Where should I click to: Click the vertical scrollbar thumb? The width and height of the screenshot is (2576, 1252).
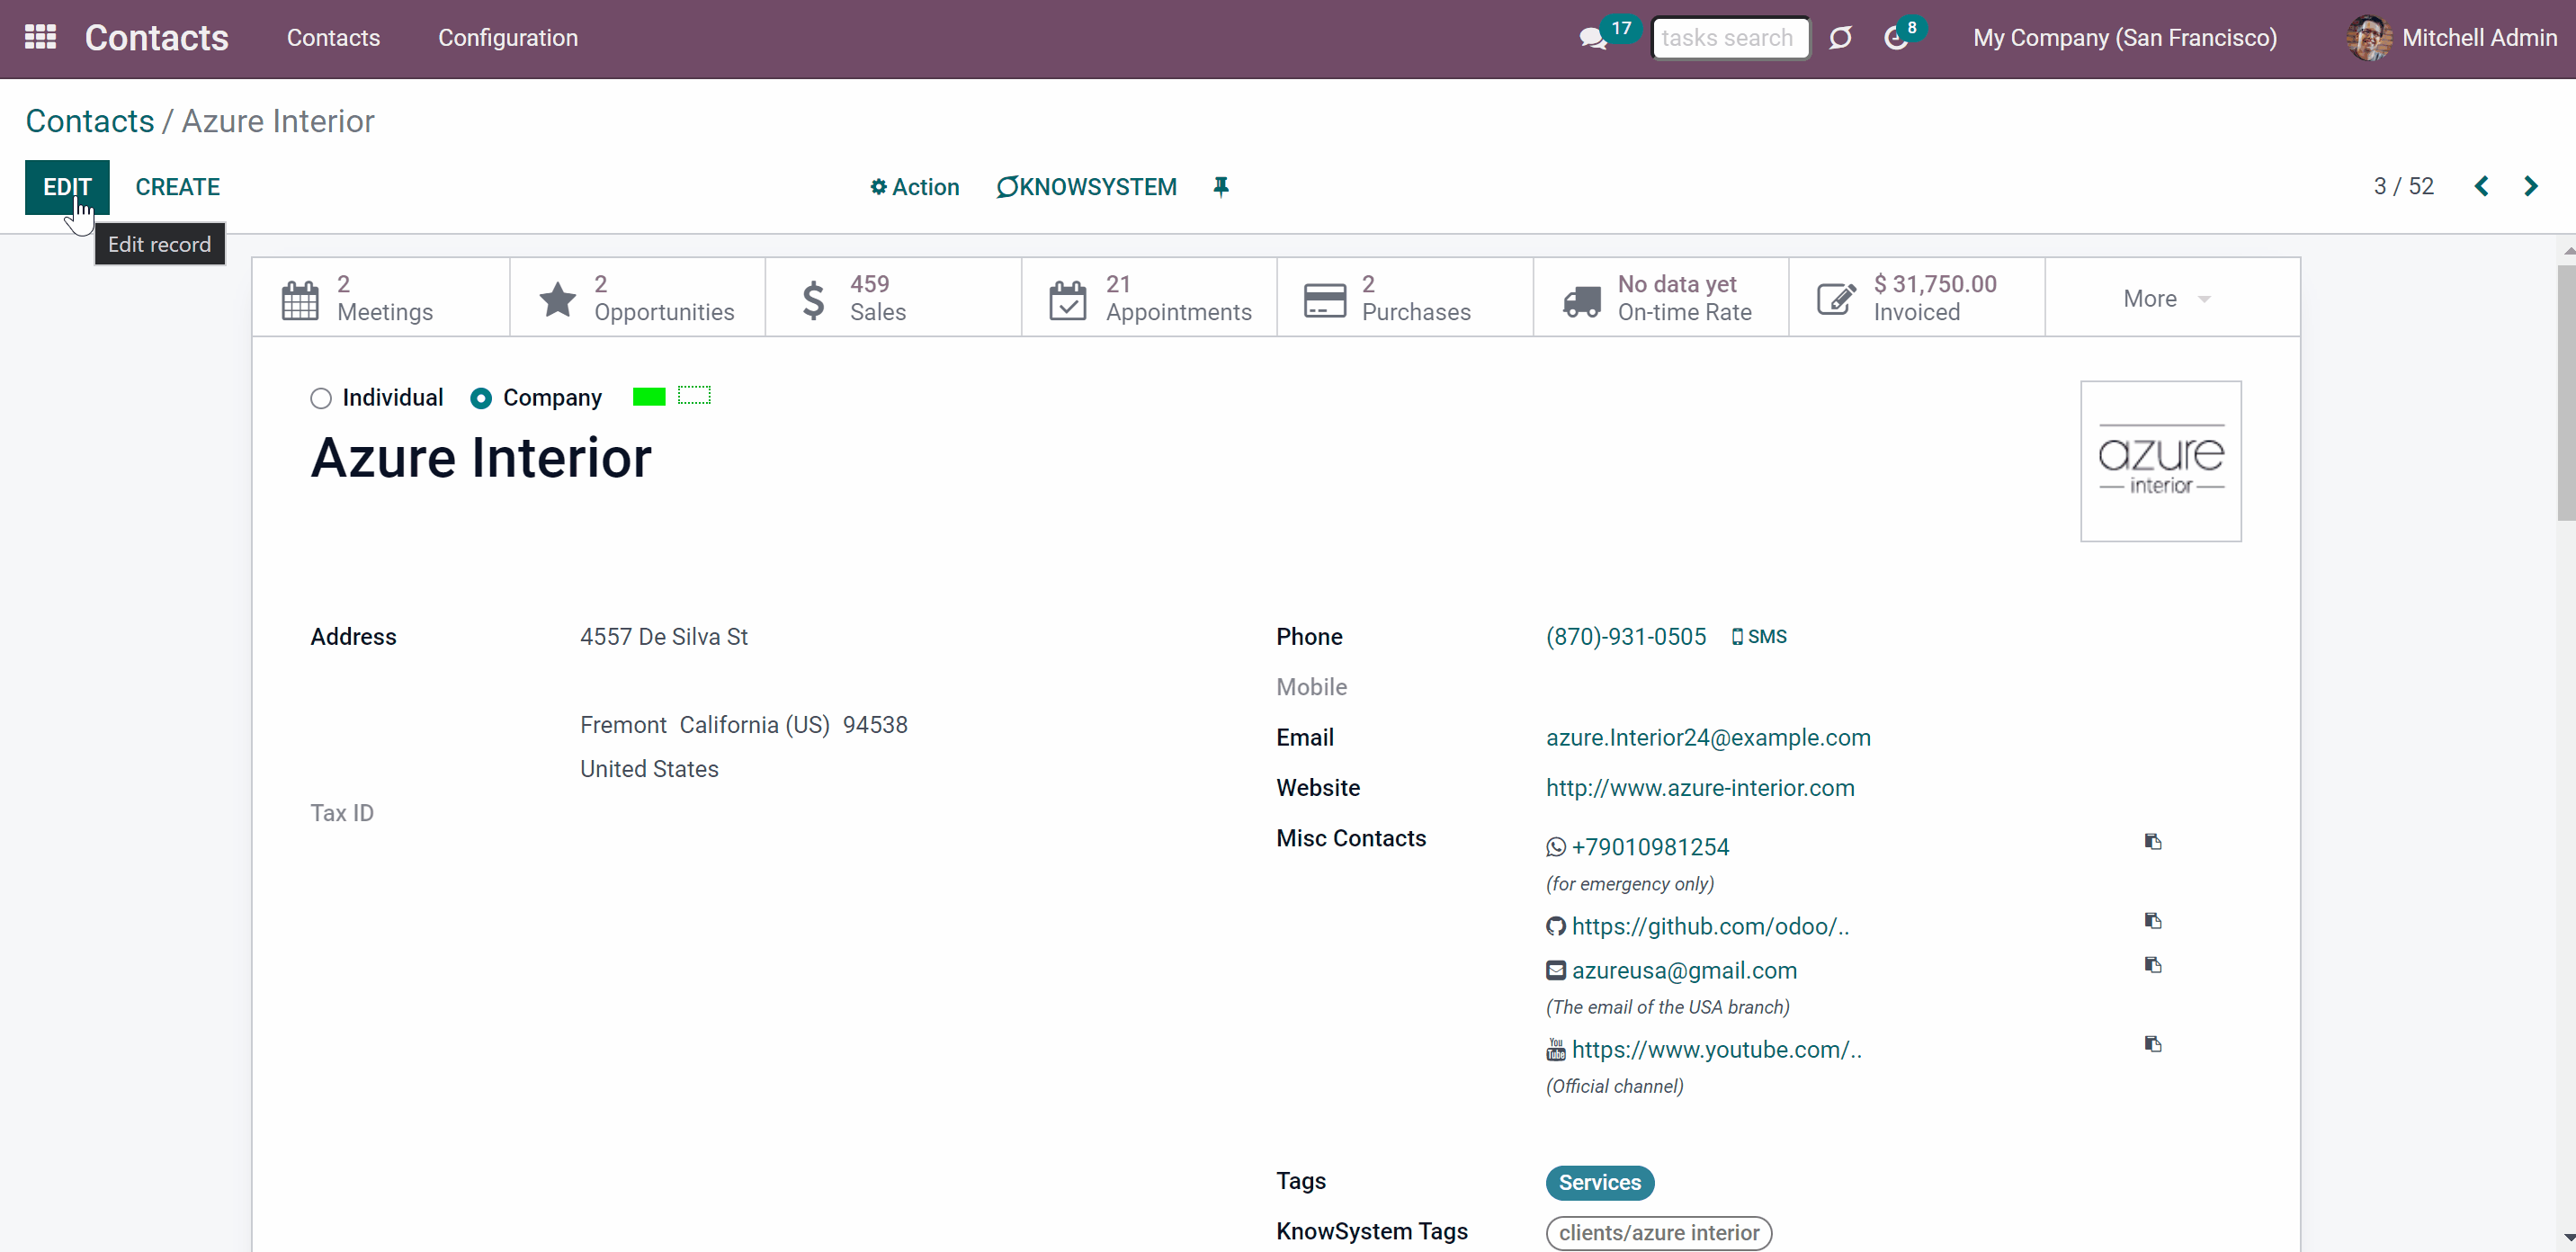coord(2566,393)
